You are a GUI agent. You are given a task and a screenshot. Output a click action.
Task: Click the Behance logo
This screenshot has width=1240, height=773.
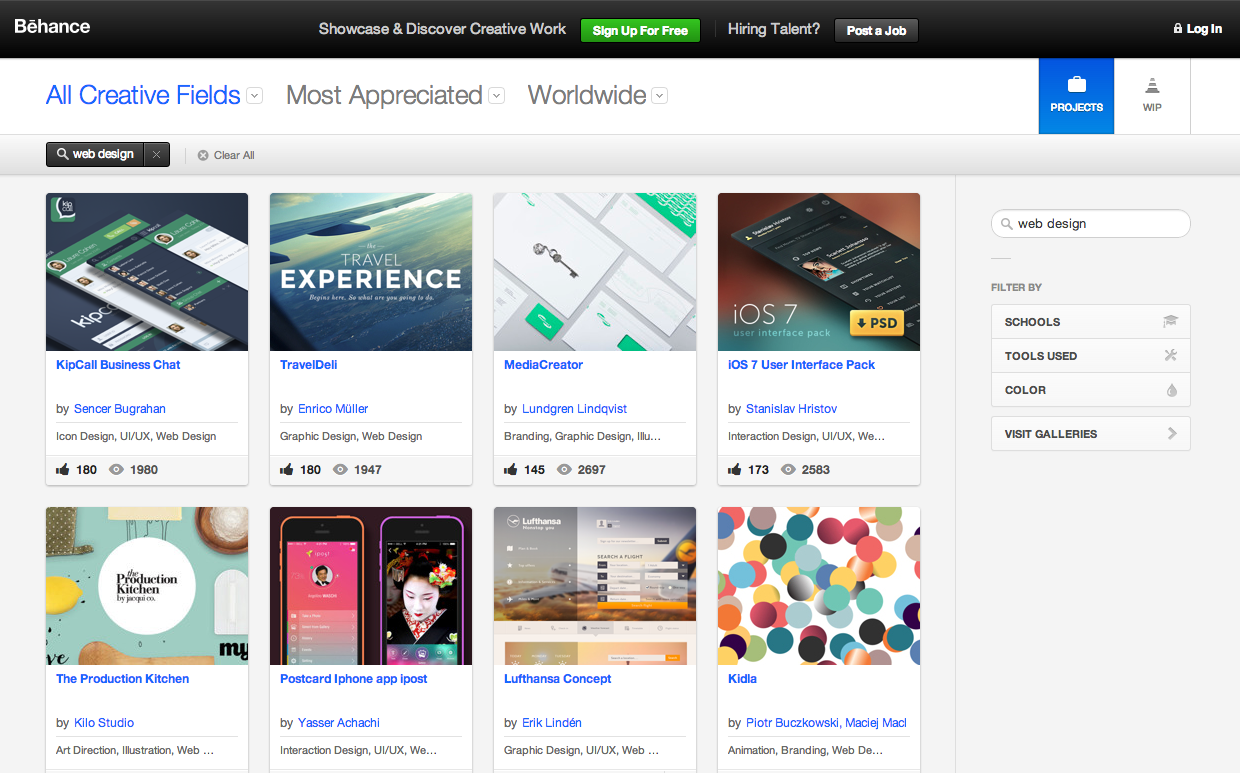point(52,26)
